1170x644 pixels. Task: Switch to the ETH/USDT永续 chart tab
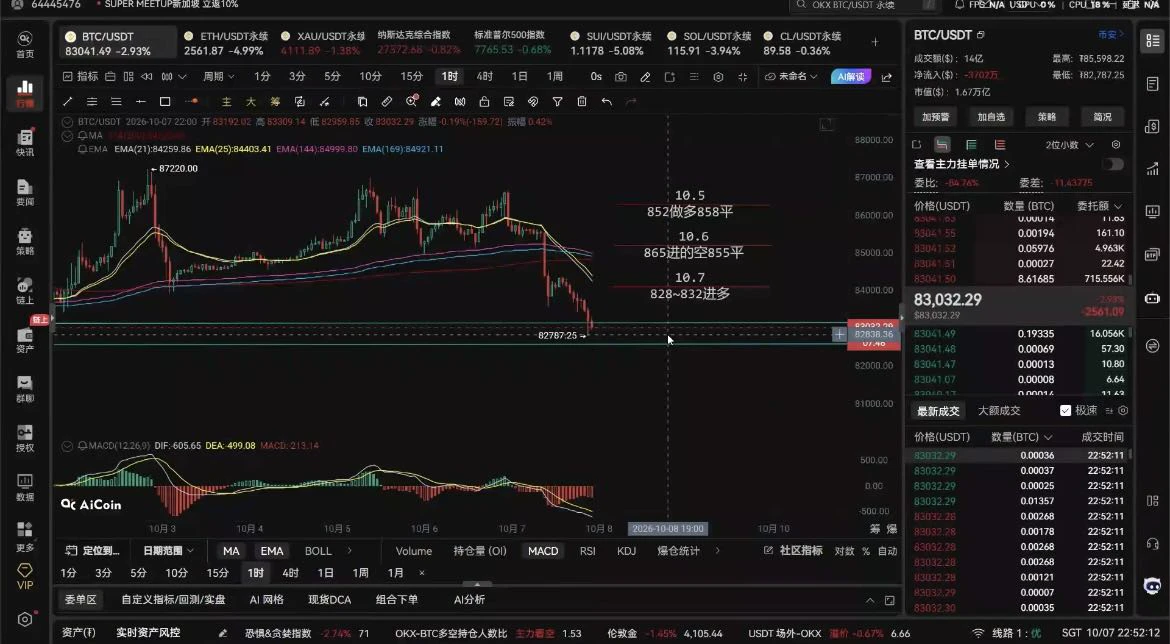pos(225,43)
